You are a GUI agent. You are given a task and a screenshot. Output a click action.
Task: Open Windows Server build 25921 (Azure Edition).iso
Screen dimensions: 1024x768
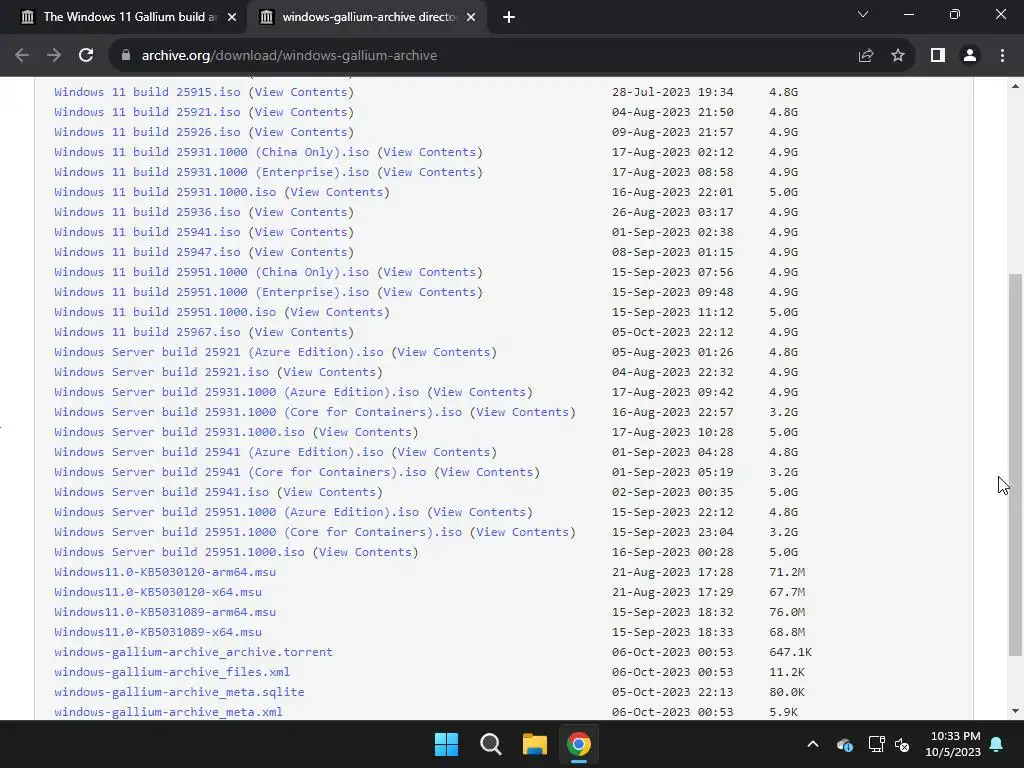(219, 352)
